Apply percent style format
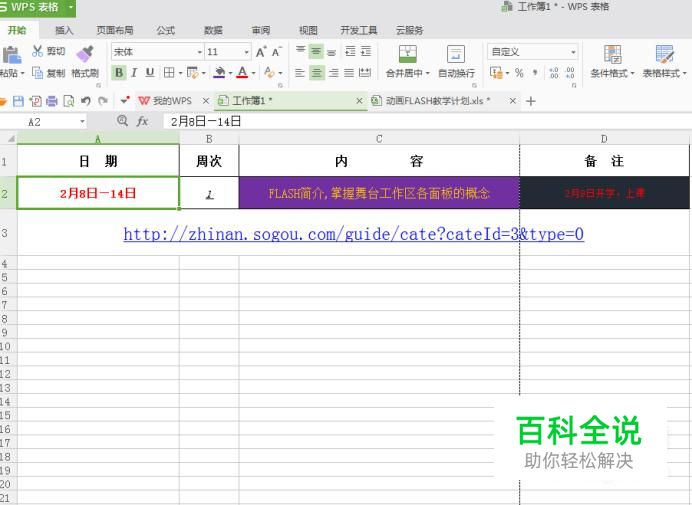The width and height of the screenshot is (692, 505). click(x=519, y=73)
